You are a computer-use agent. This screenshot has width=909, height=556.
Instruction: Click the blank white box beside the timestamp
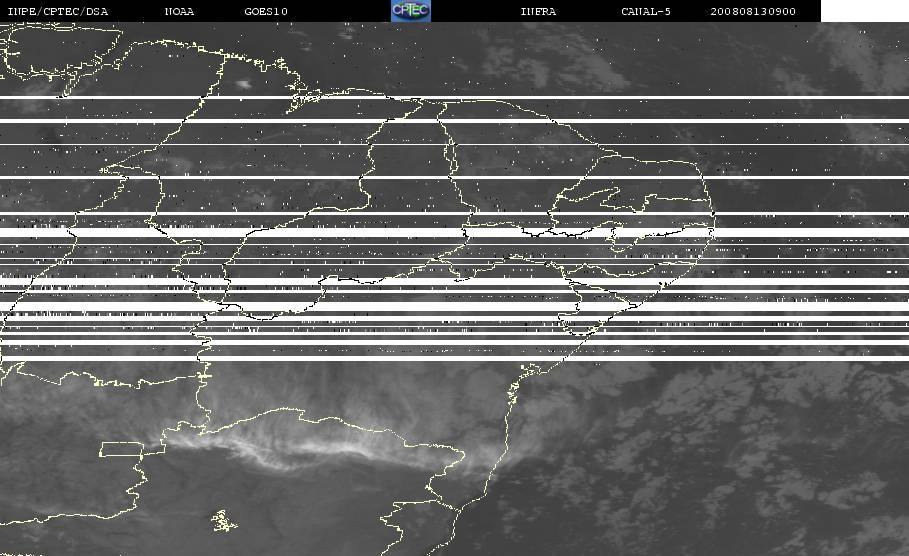pos(864,11)
